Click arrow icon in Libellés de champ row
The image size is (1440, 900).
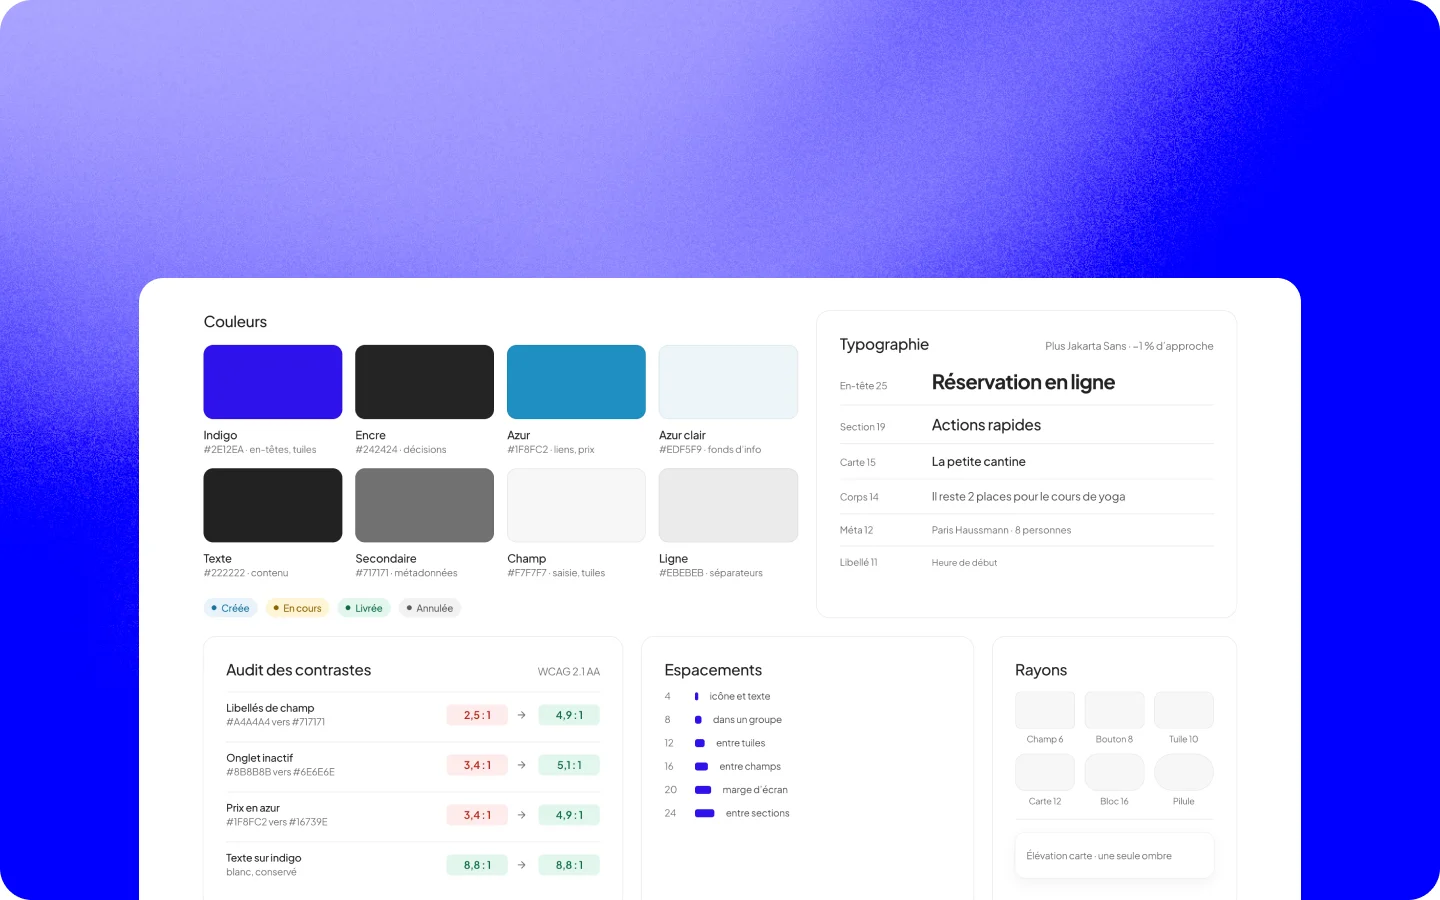pos(521,715)
